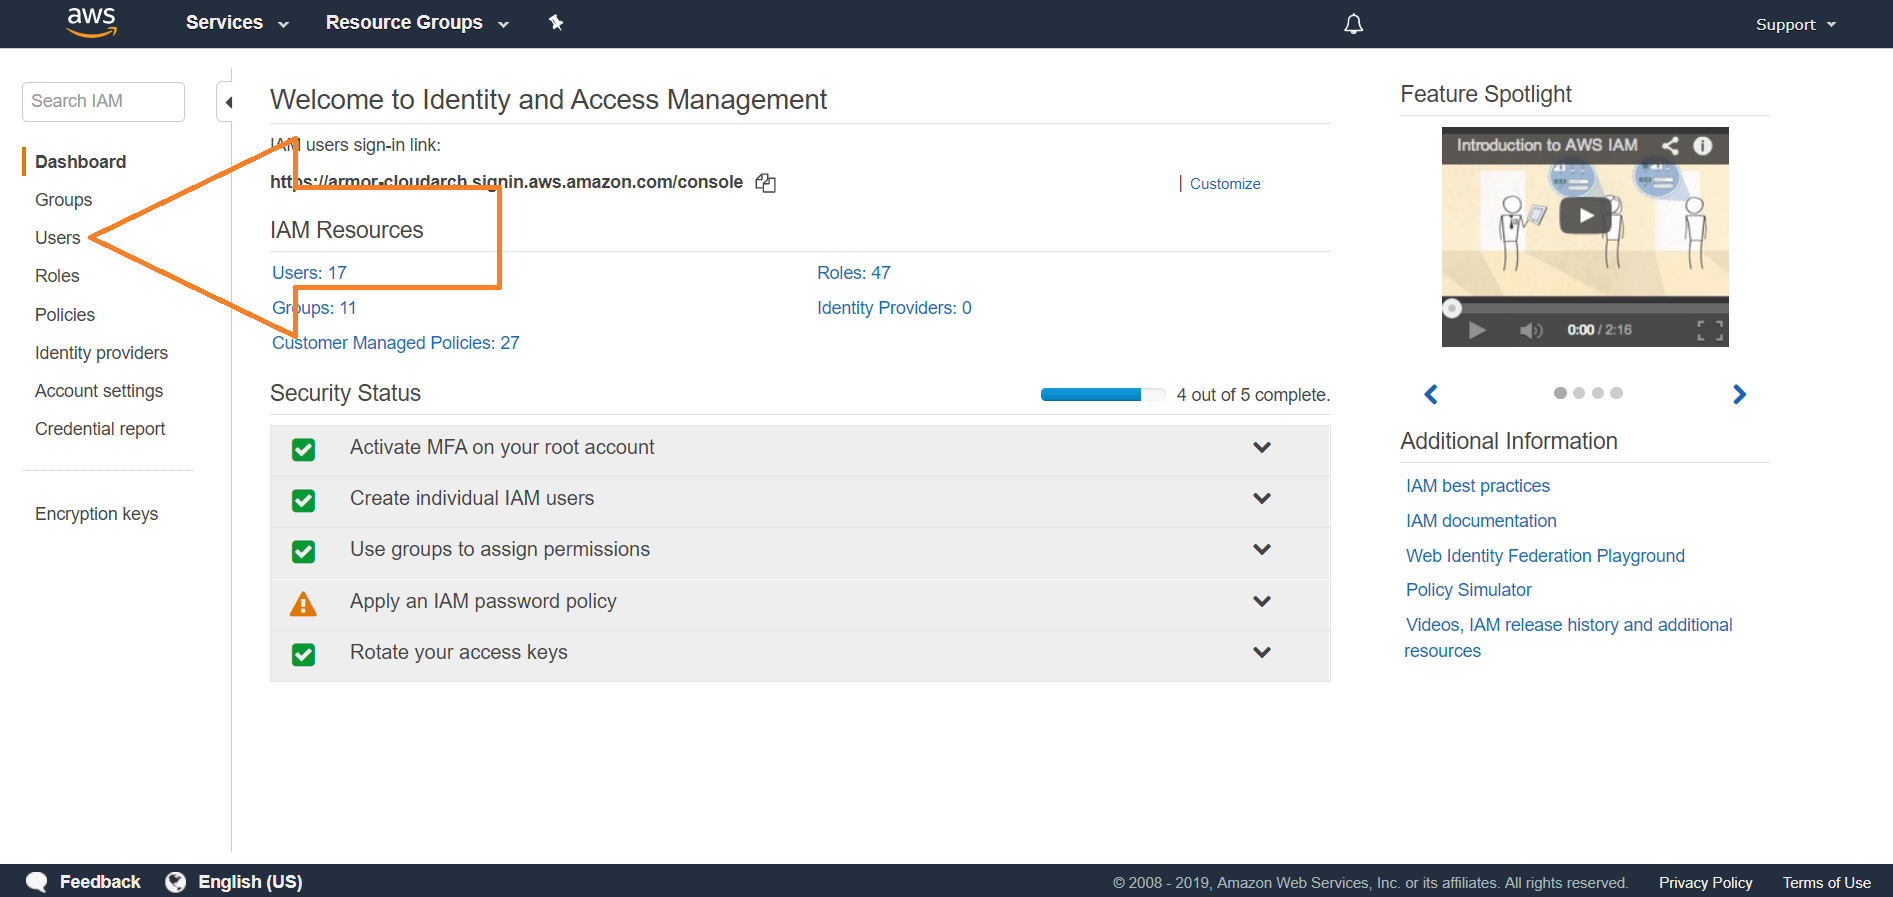This screenshot has width=1893, height=897.
Task: Open the Customize sign-in link
Action: (x=1224, y=184)
